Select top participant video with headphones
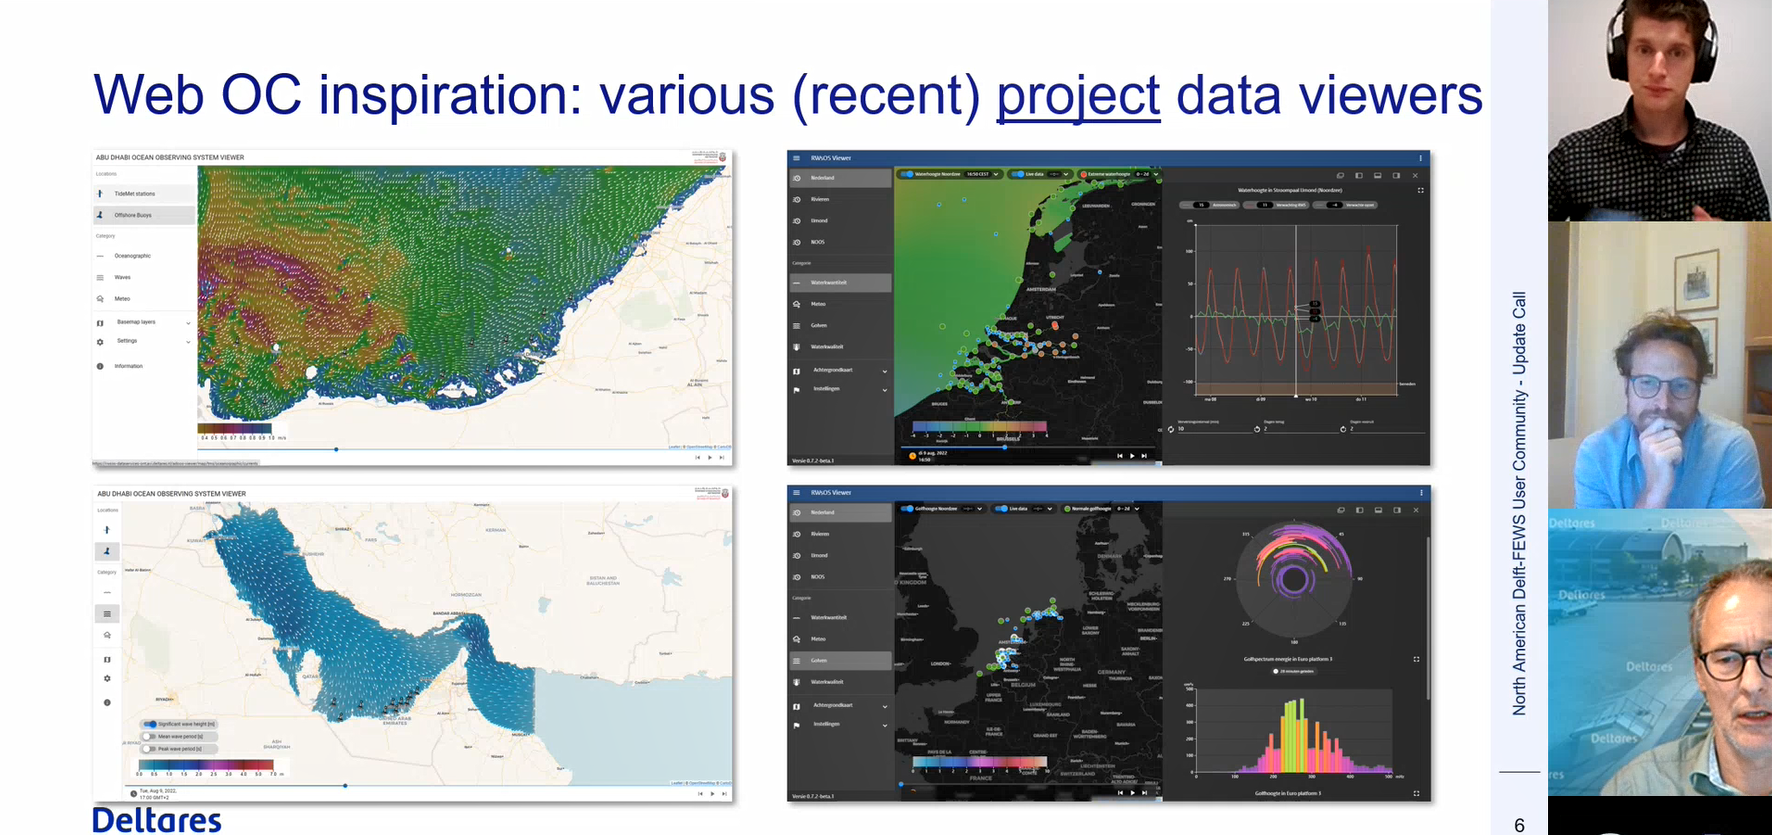1772x835 pixels. point(1660,110)
